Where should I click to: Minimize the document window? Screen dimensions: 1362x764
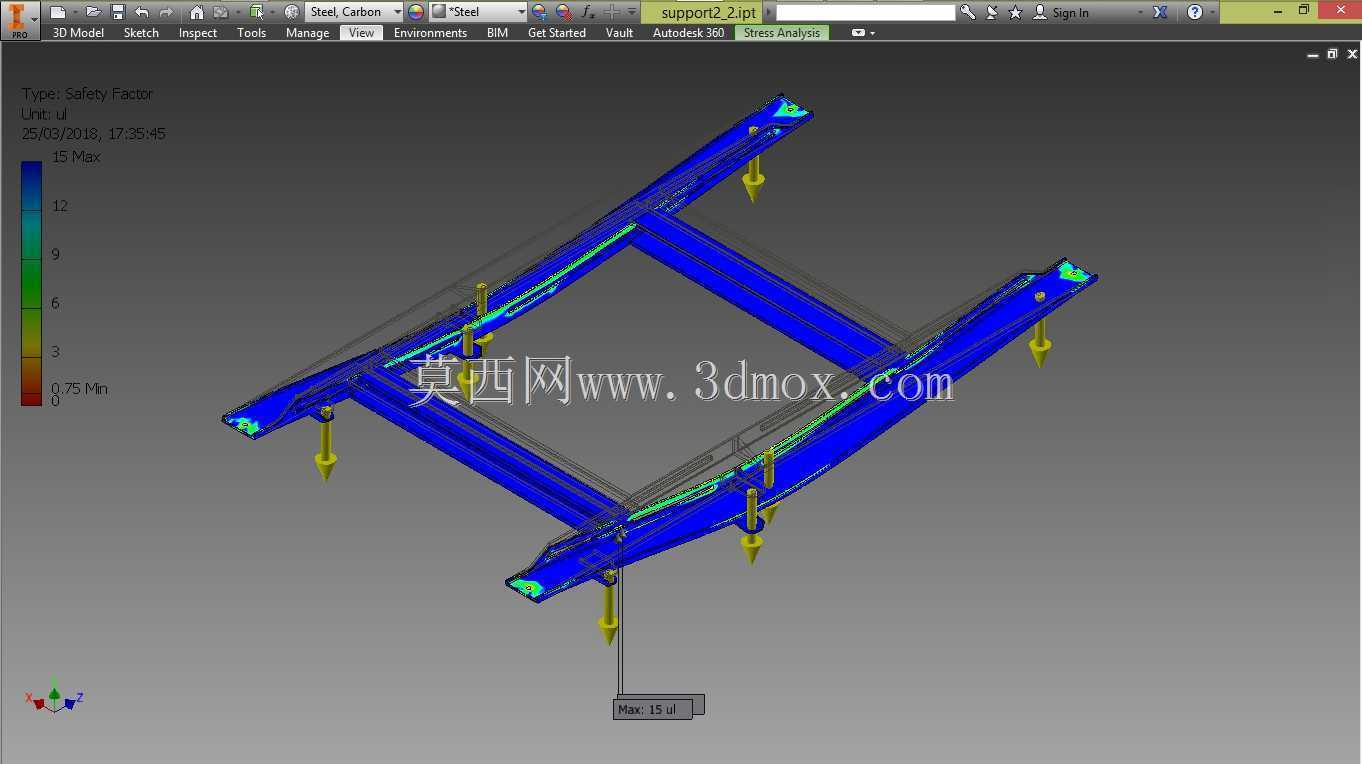point(1313,55)
